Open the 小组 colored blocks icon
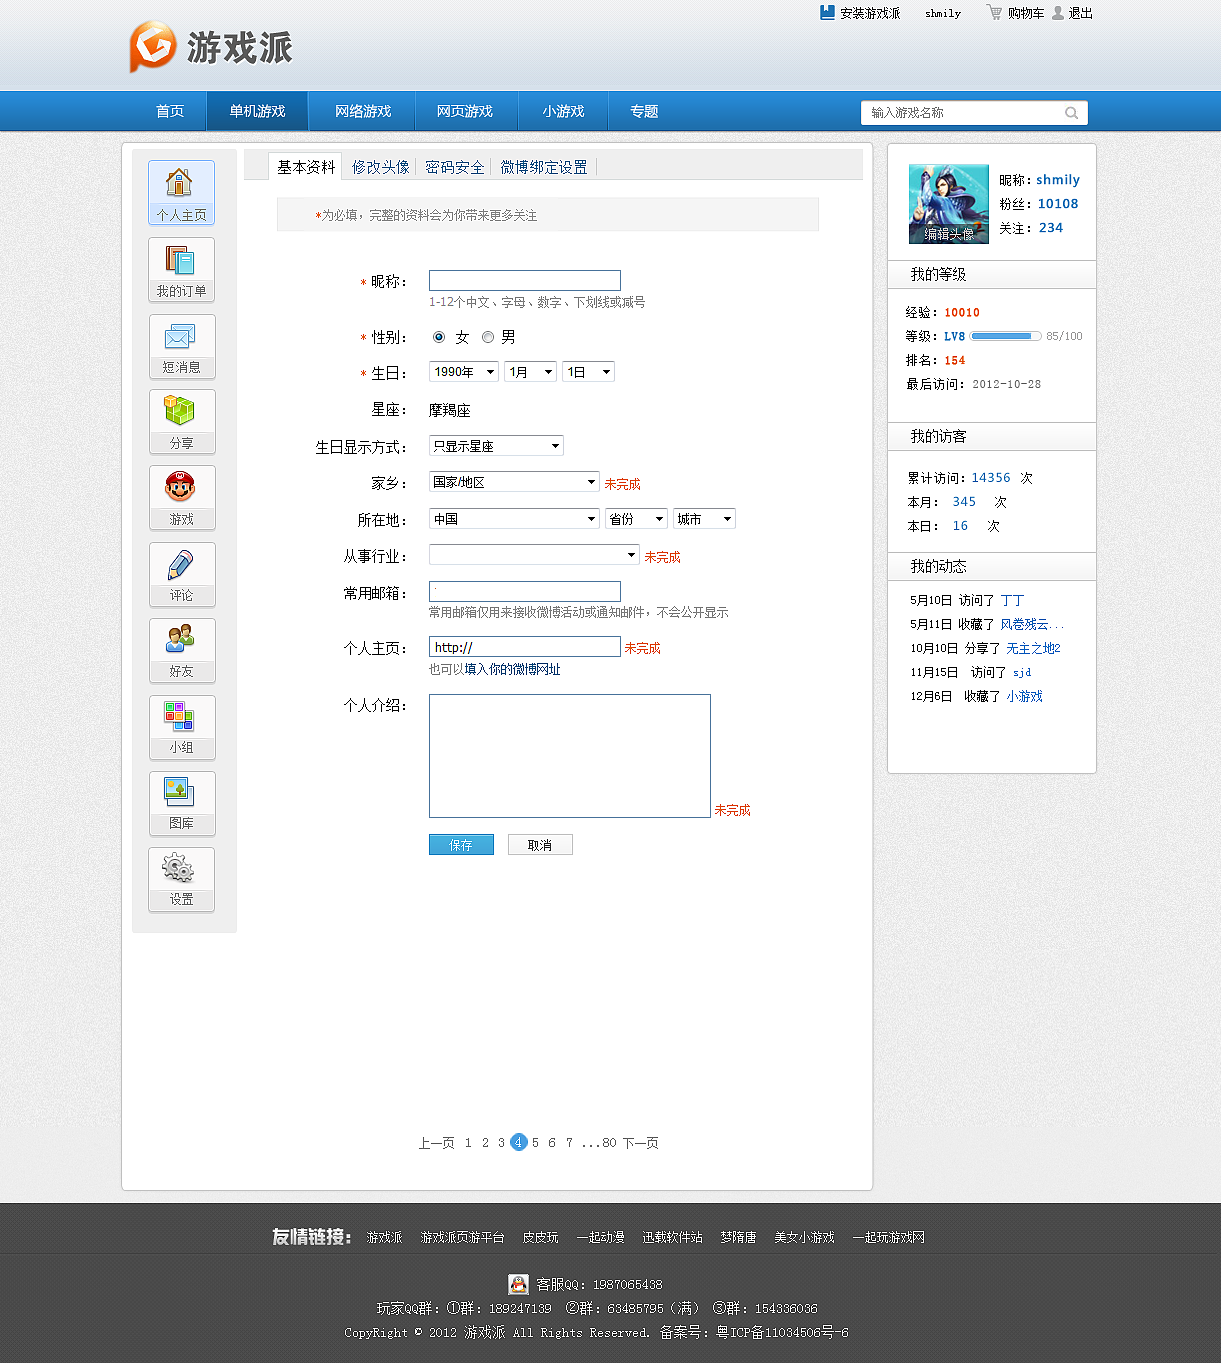The image size is (1221, 1363). (181, 727)
